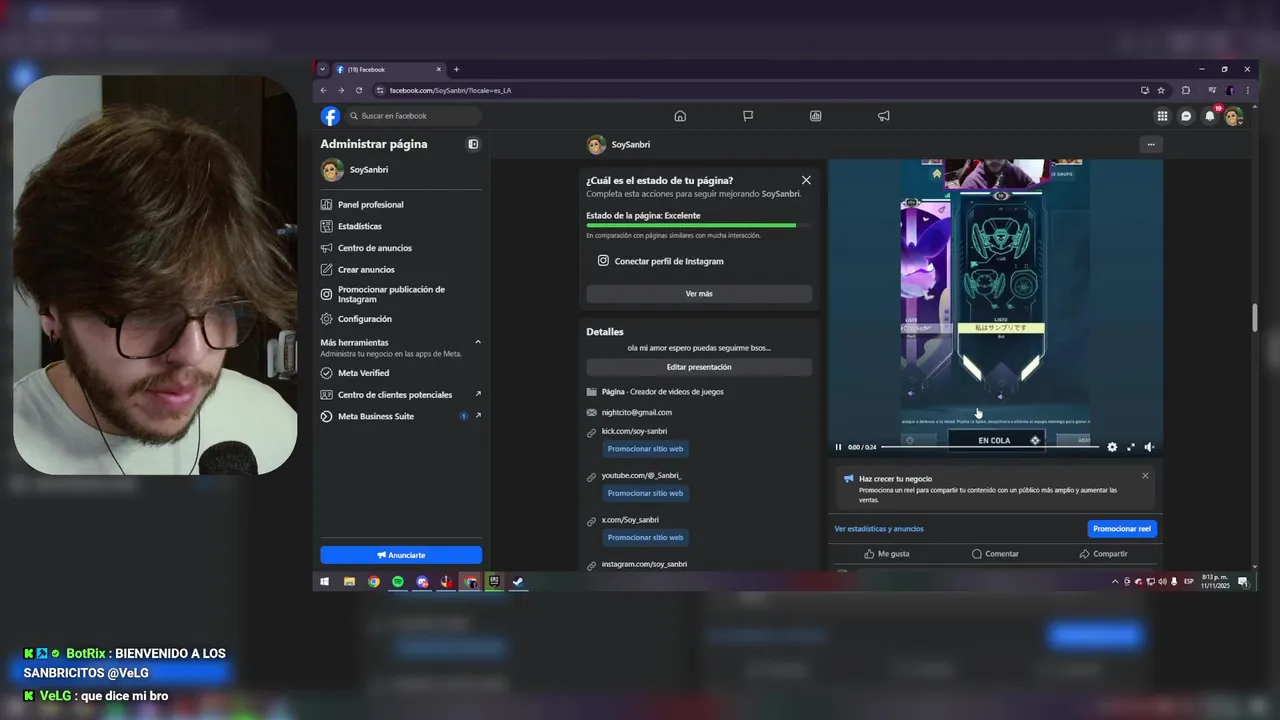Open the SoySanbri page in sidebar
Image resolution: width=1280 pixels, height=720 pixels.
click(x=401, y=170)
